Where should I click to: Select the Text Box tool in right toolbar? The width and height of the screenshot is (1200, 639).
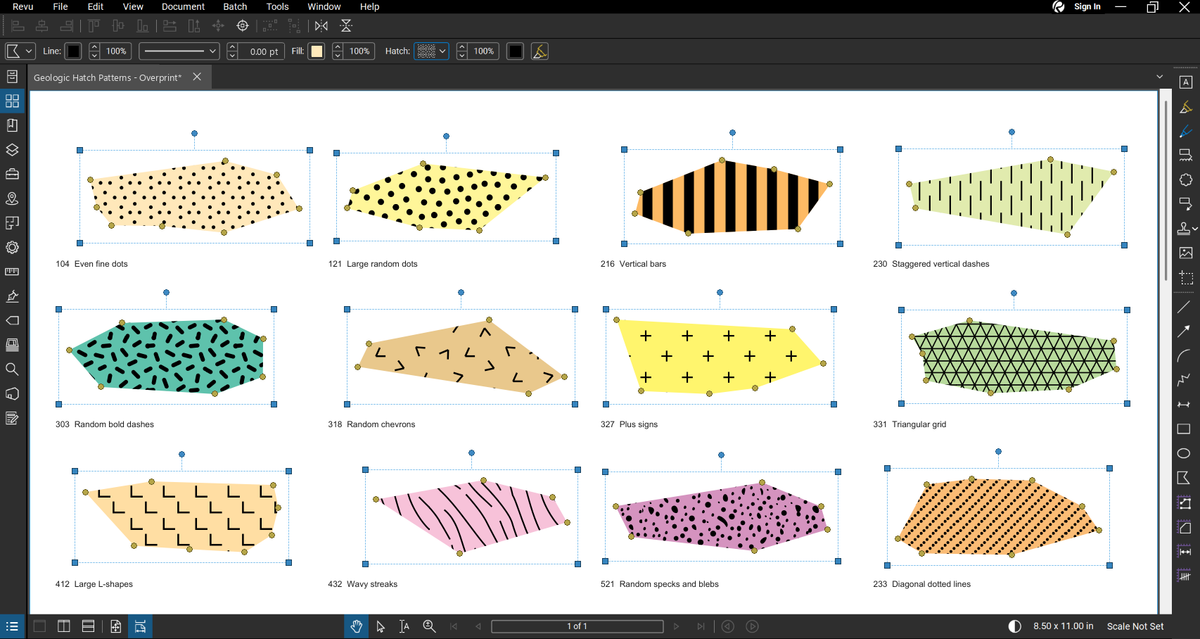pos(1185,82)
